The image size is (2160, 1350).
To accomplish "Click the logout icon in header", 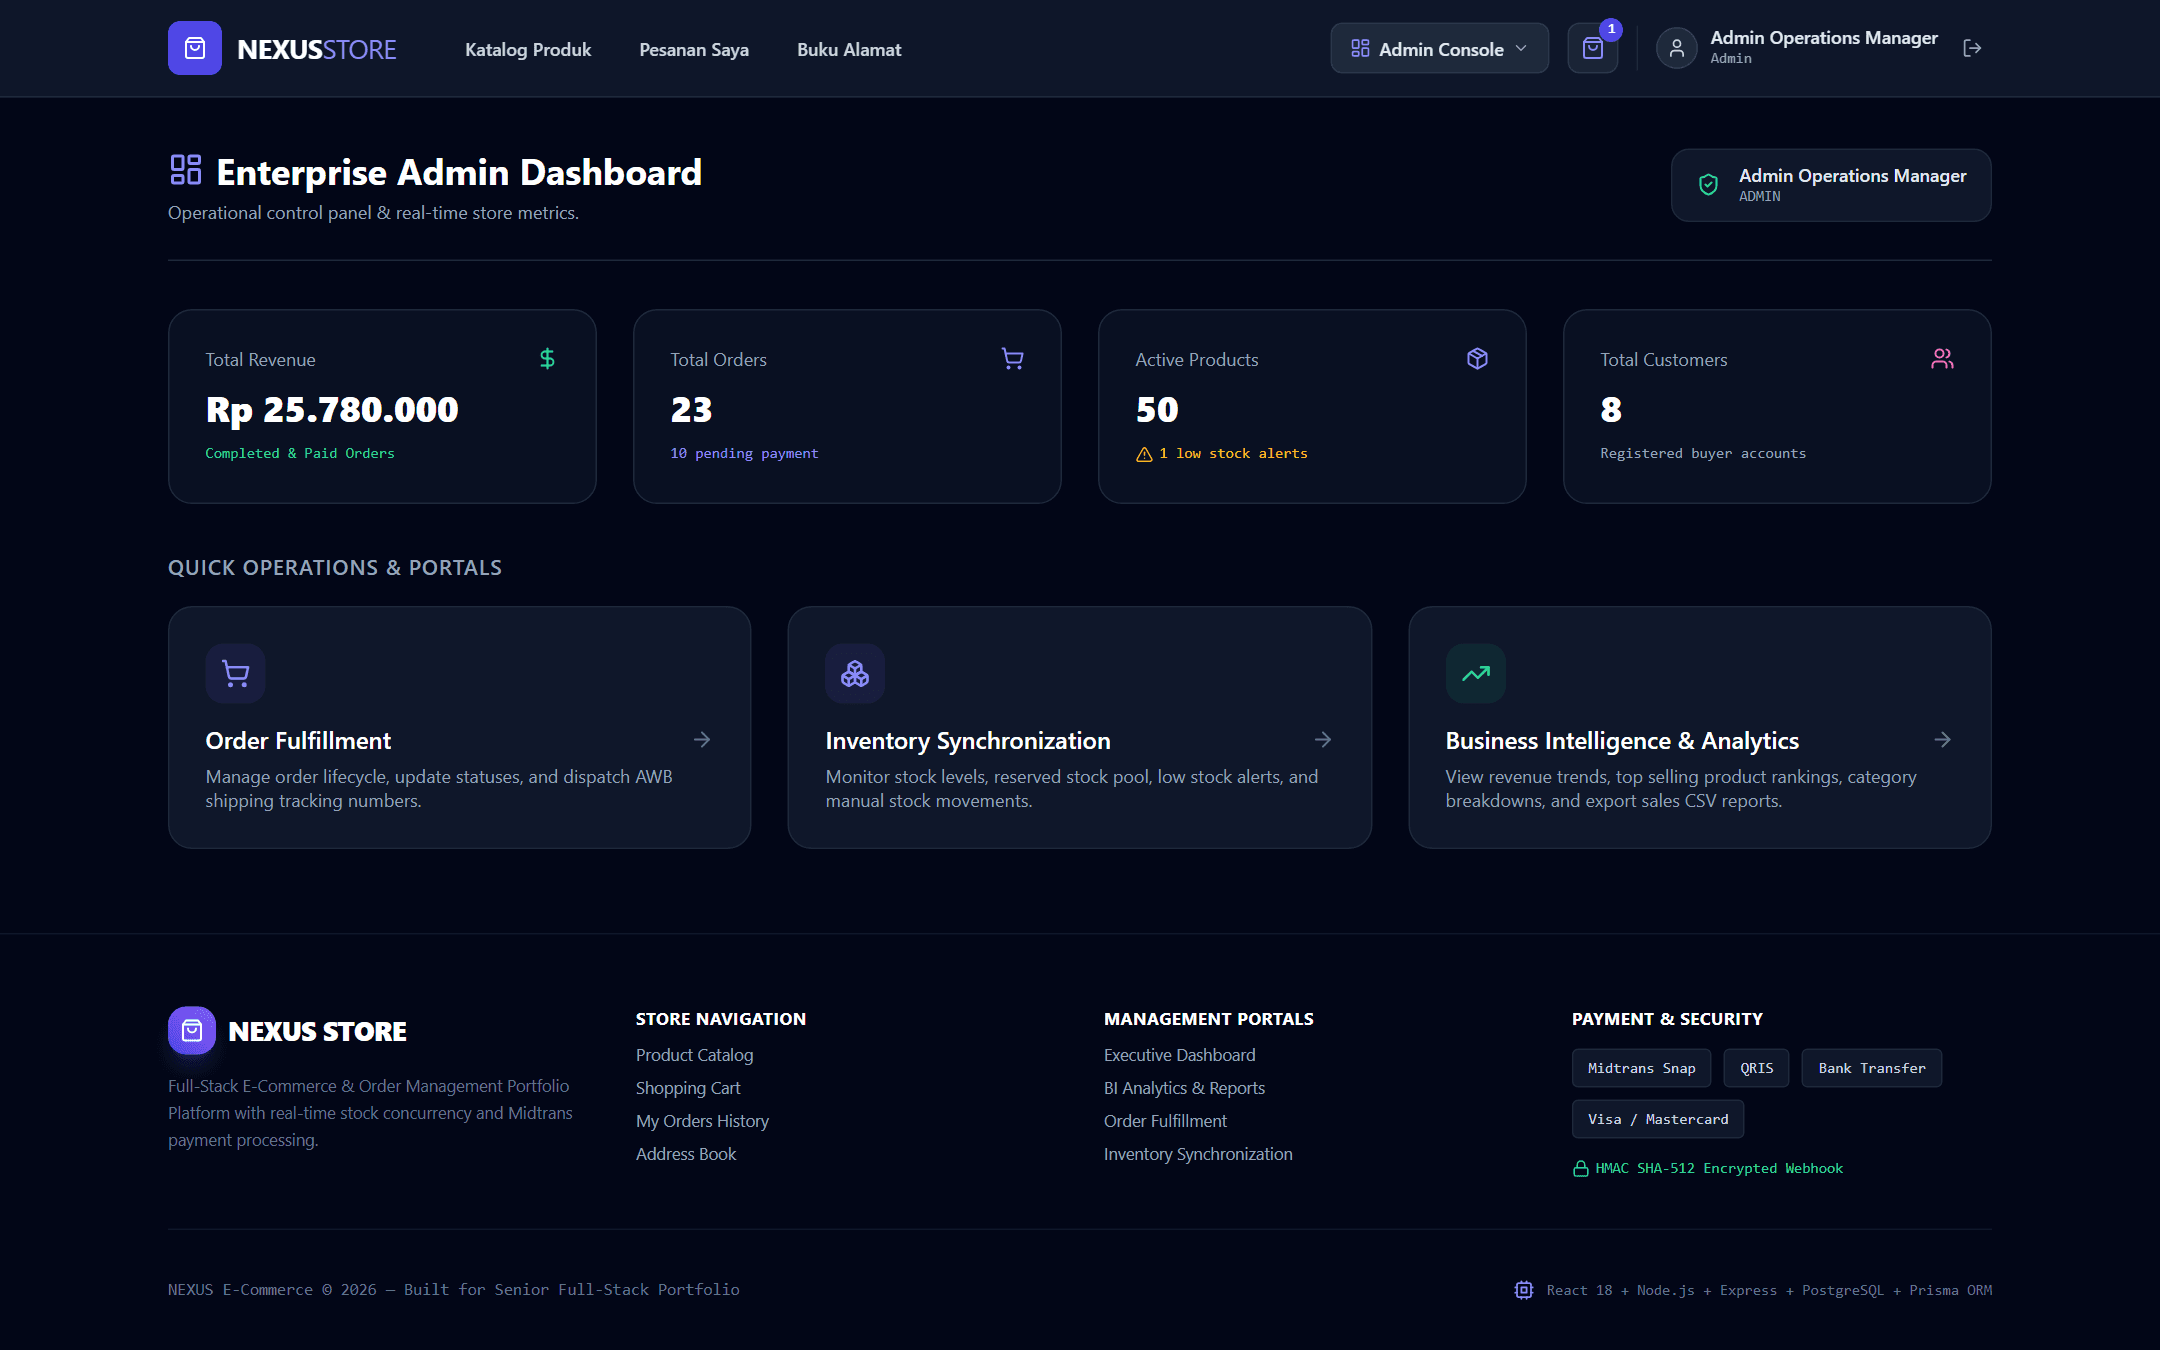I will pyautogui.click(x=1972, y=48).
